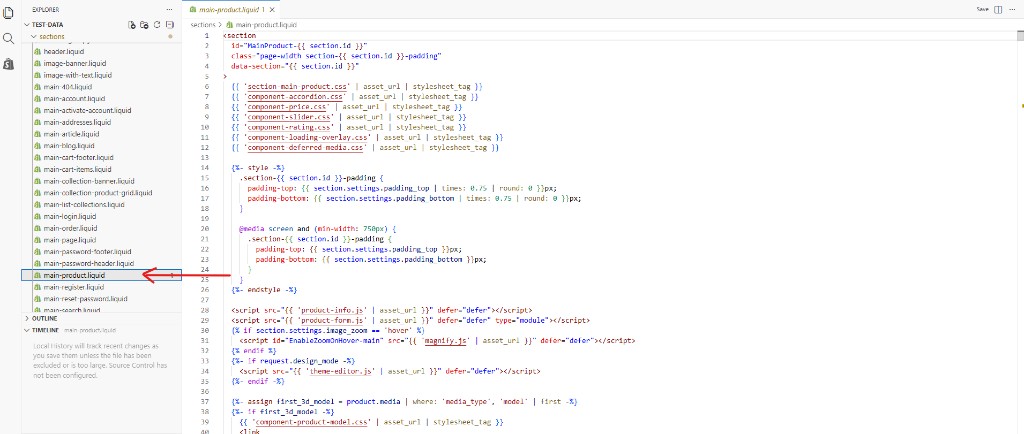Click the Liquid icon beside main-login.liquid
Viewport: 1024px width, 434px height.
click(37, 216)
